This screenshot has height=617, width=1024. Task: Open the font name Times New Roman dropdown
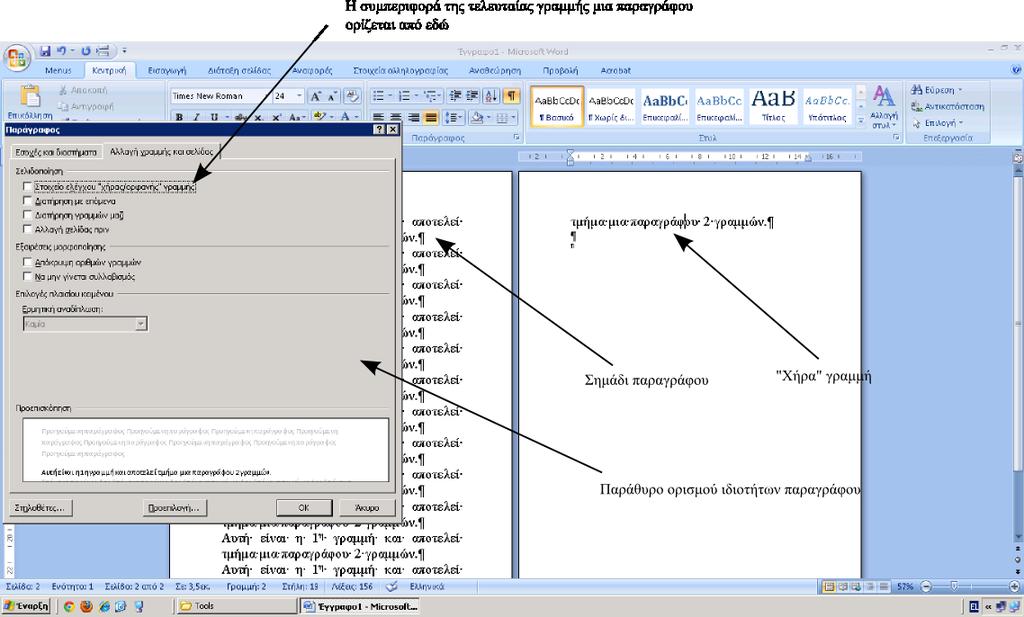click(x=268, y=96)
